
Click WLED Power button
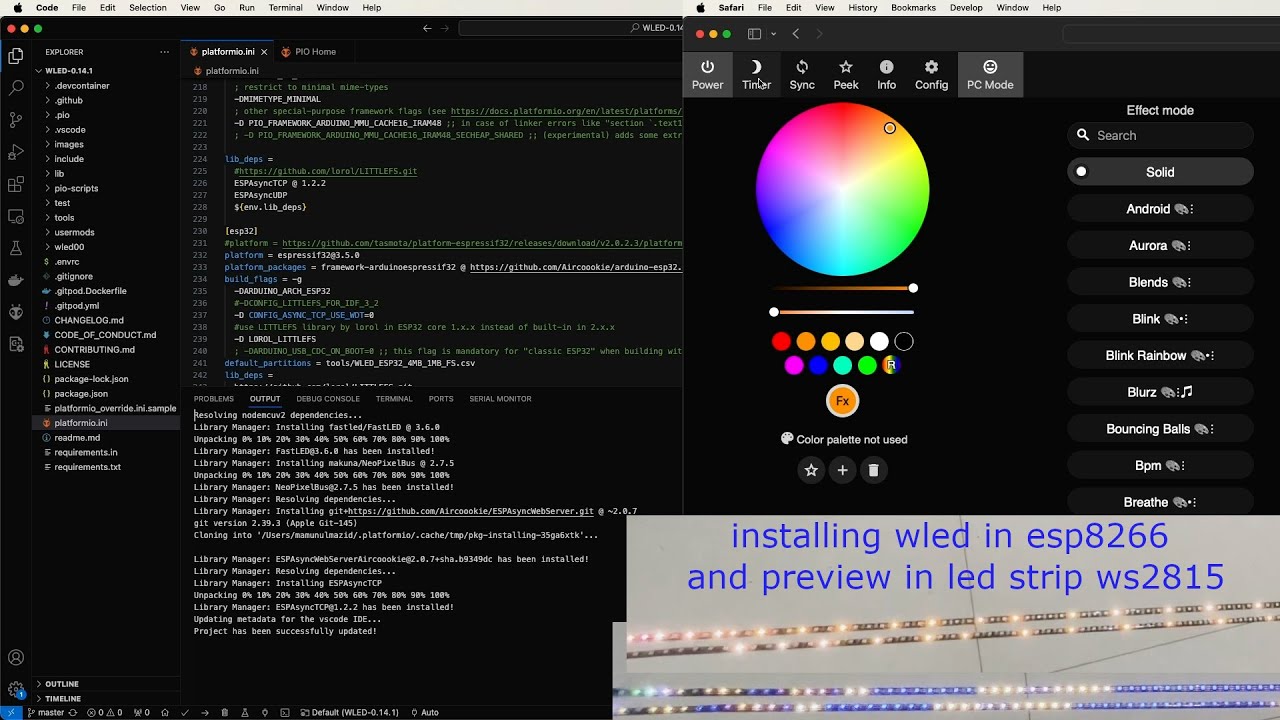[707, 74]
